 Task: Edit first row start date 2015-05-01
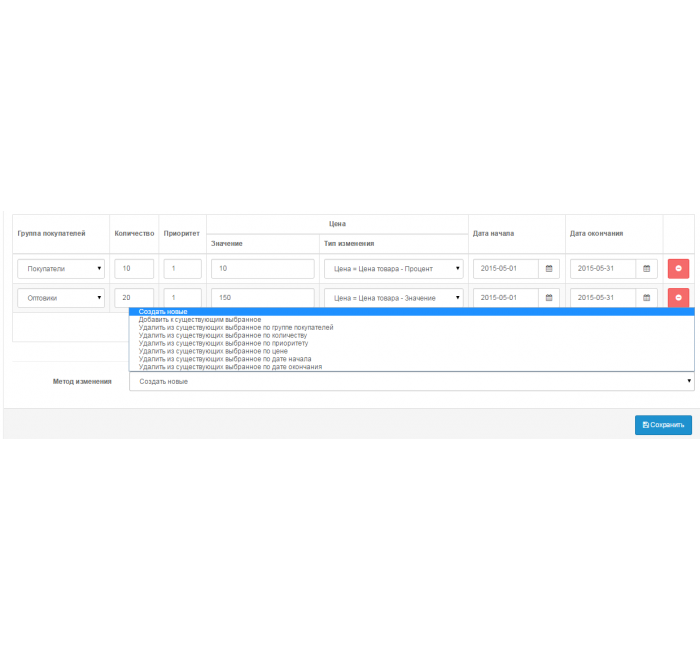[506, 269]
